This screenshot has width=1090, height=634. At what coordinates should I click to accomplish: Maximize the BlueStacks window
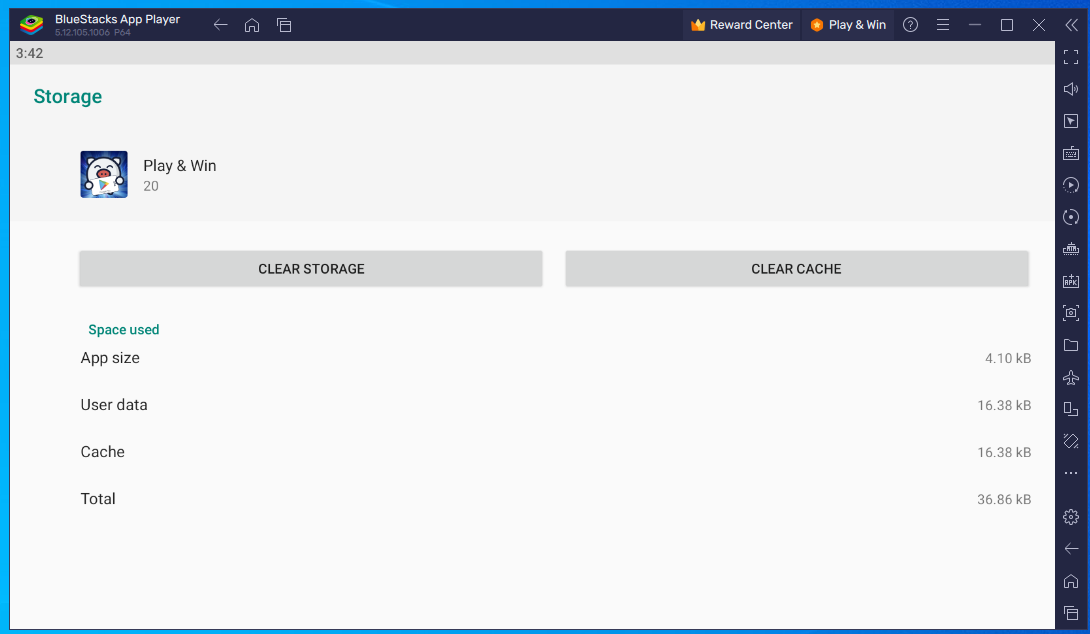point(1007,25)
